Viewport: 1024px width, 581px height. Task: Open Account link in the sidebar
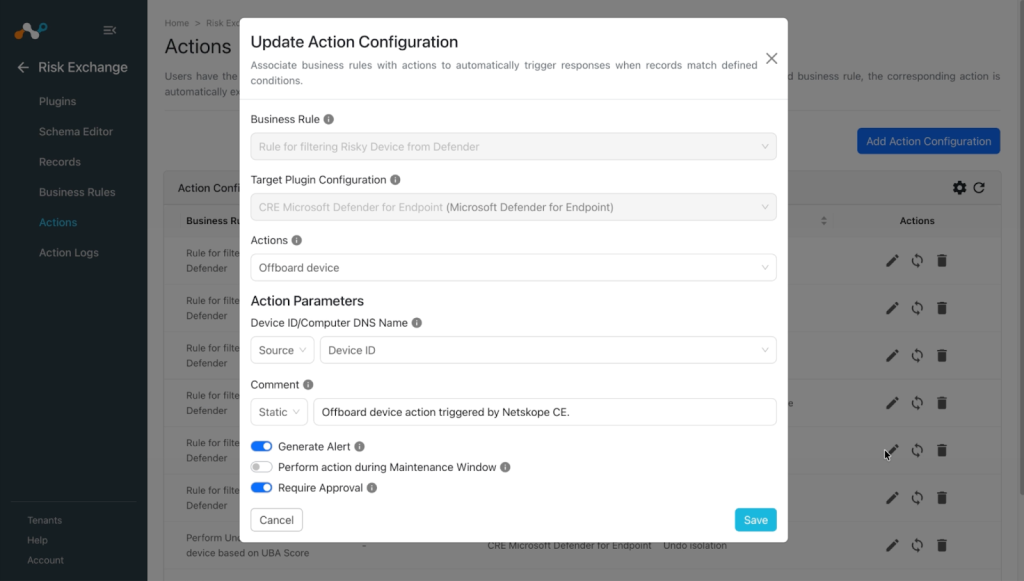point(46,560)
